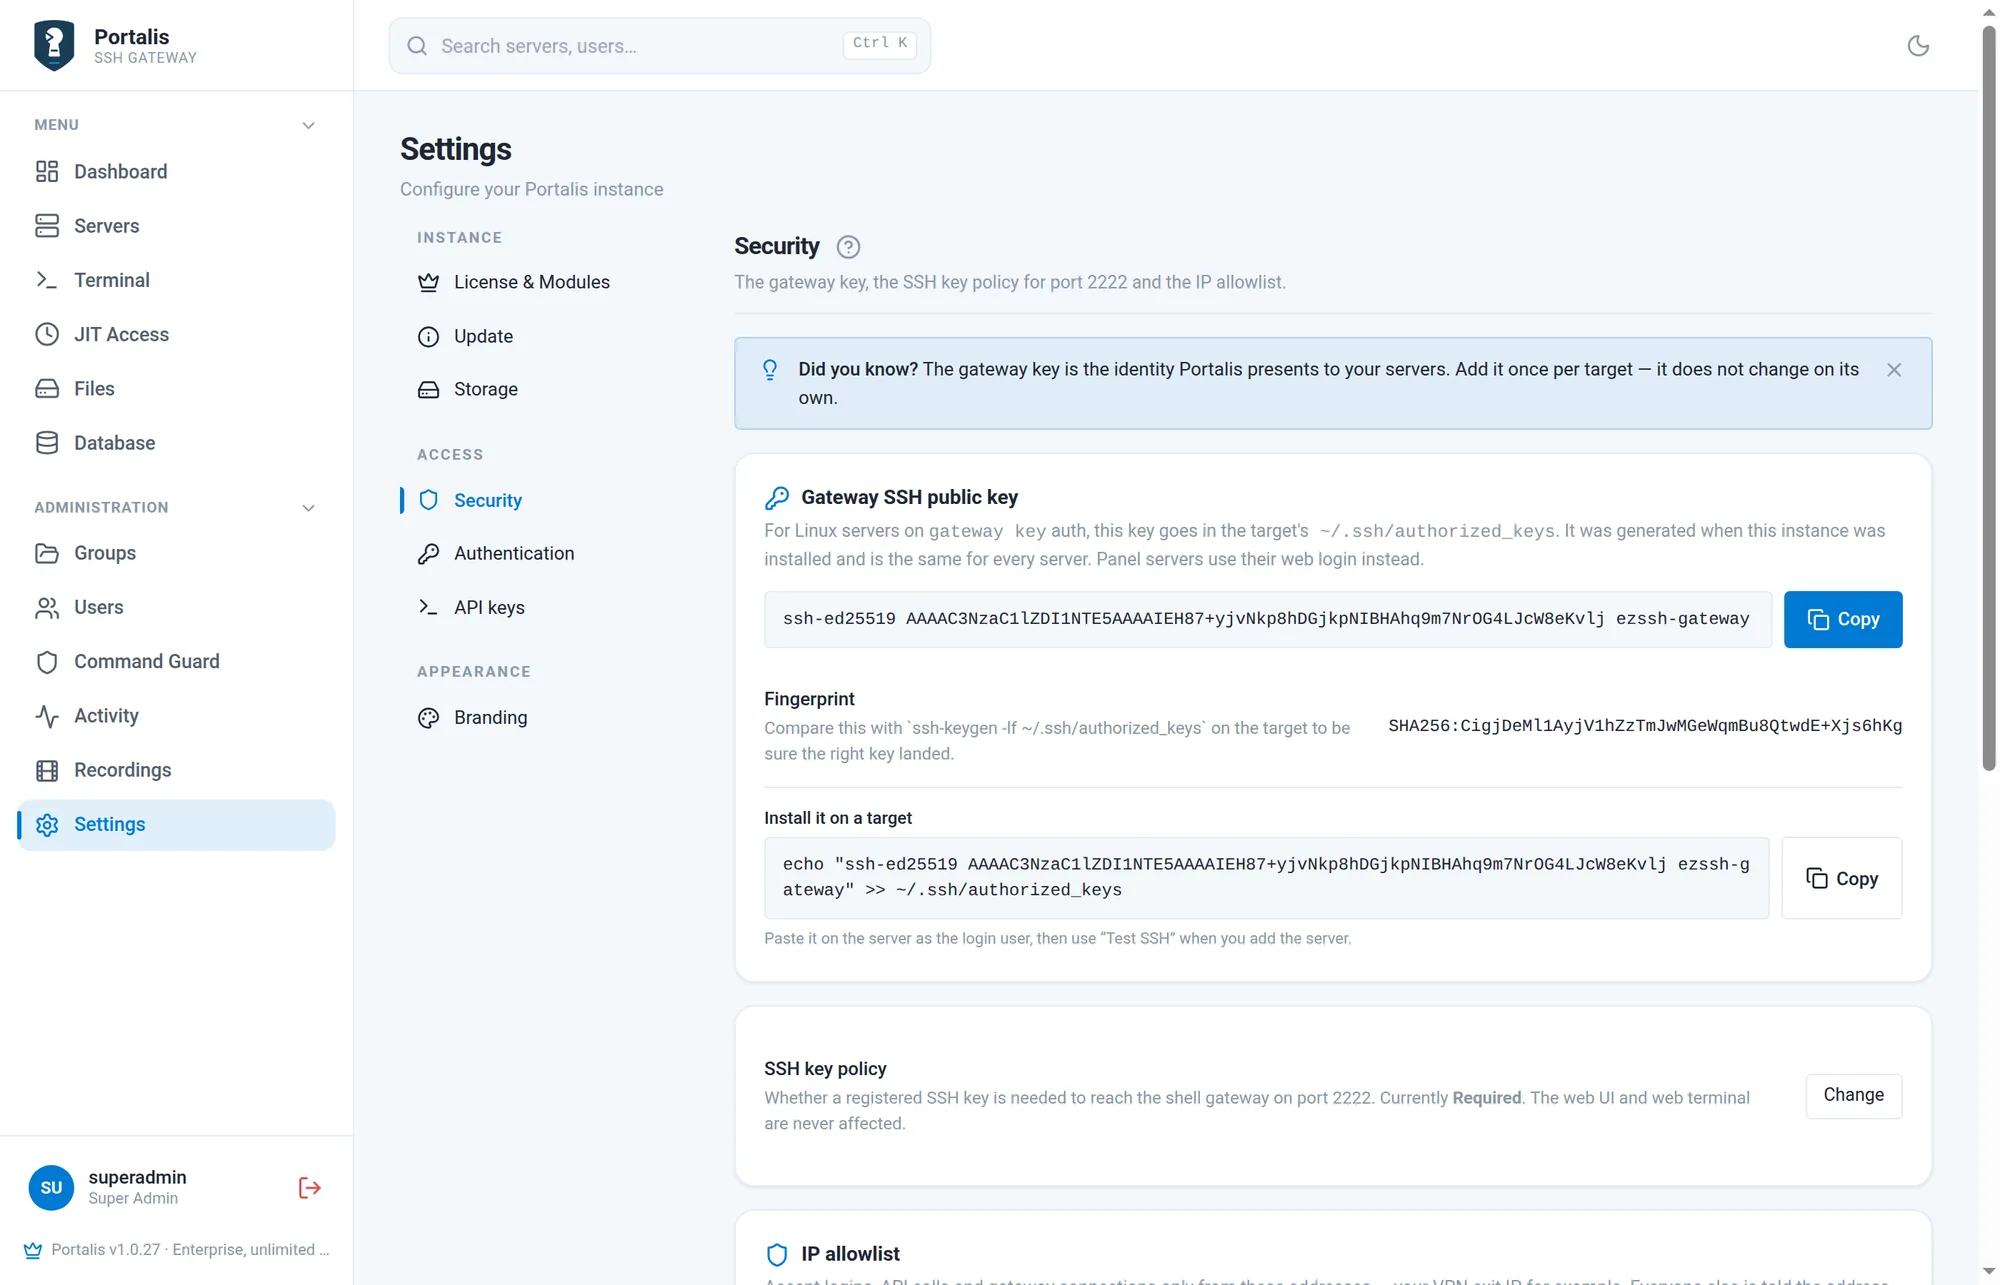2000x1285 pixels.
Task: Click the API keys prompt icon
Action: [x=428, y=607]
